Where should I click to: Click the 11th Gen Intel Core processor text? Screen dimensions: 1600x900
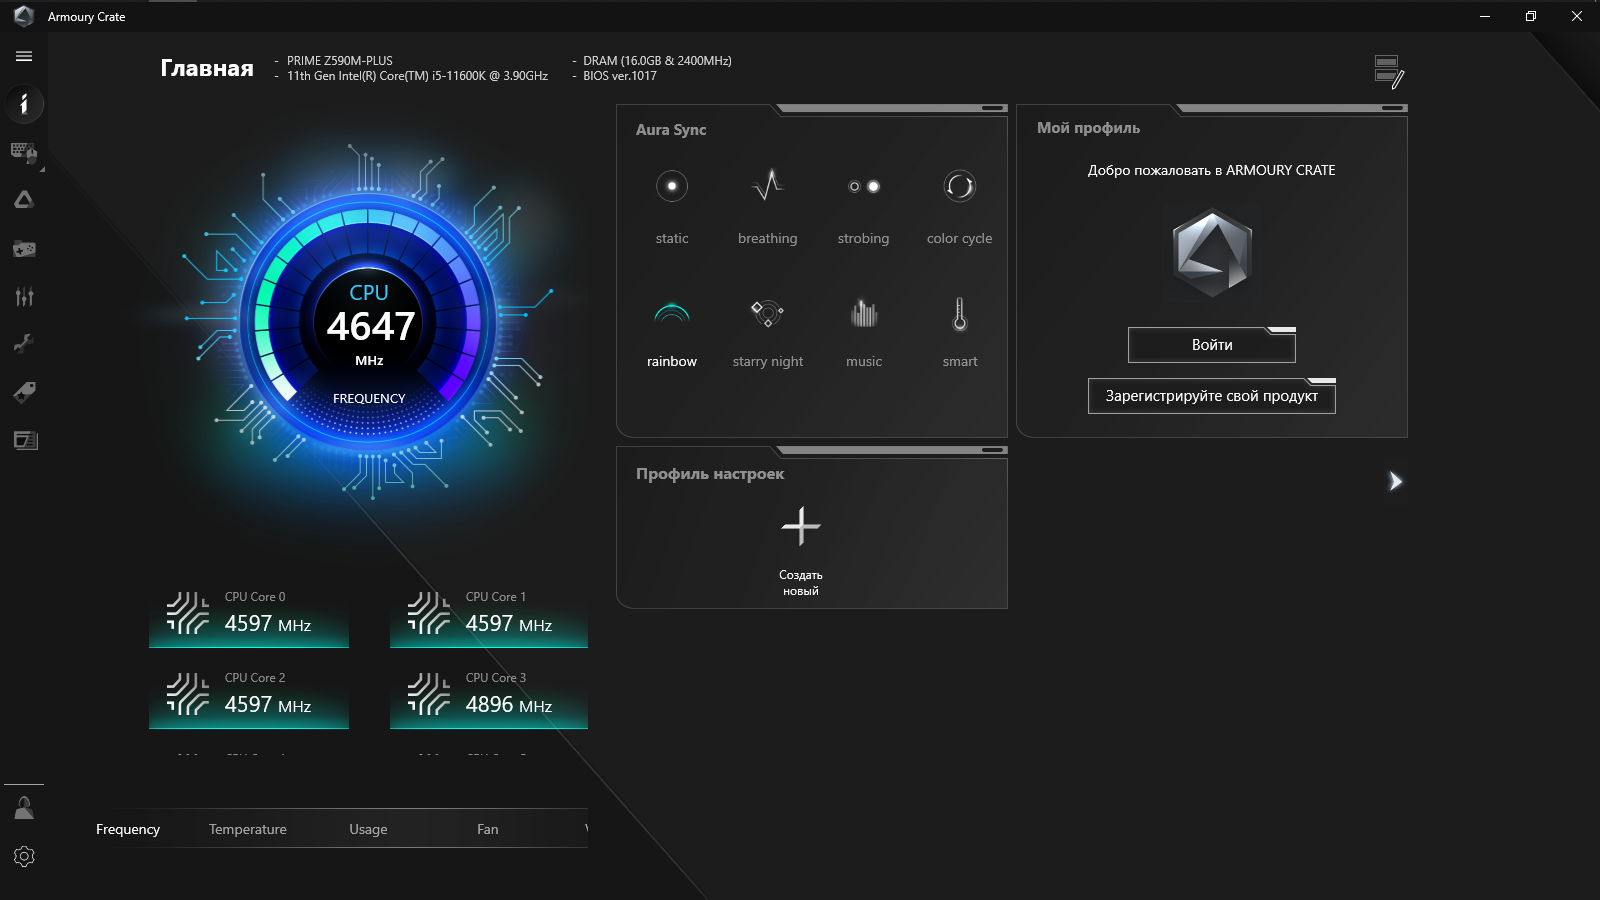pos(417,76)
